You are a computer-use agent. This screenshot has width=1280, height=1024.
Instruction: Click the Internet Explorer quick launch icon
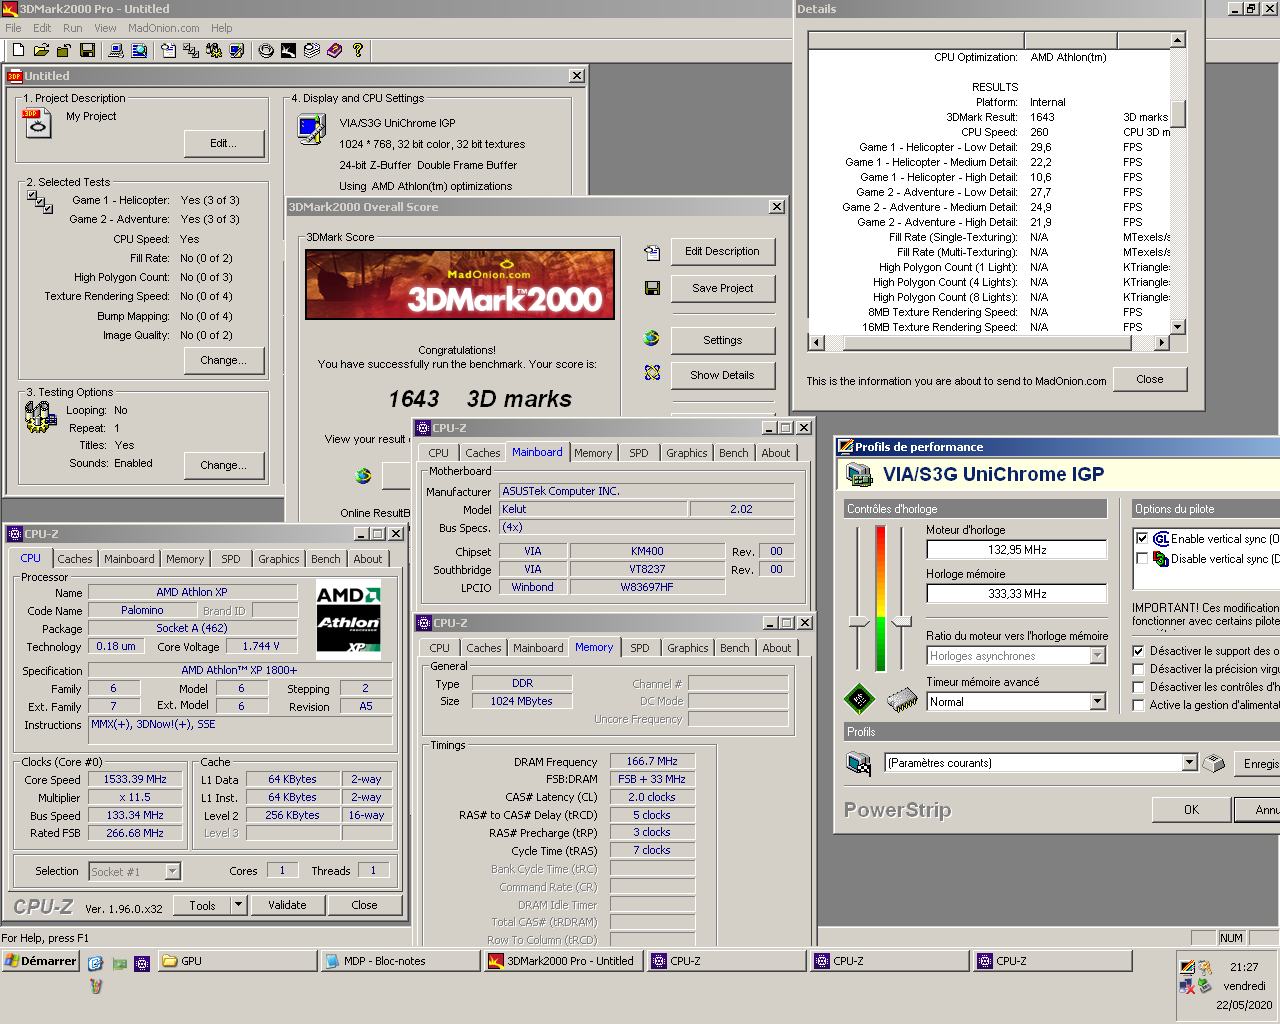coord(95,963)
